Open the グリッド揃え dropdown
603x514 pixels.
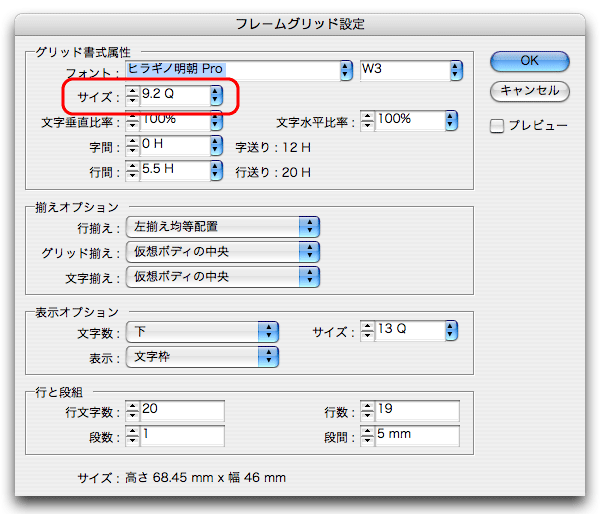(311, 251)
